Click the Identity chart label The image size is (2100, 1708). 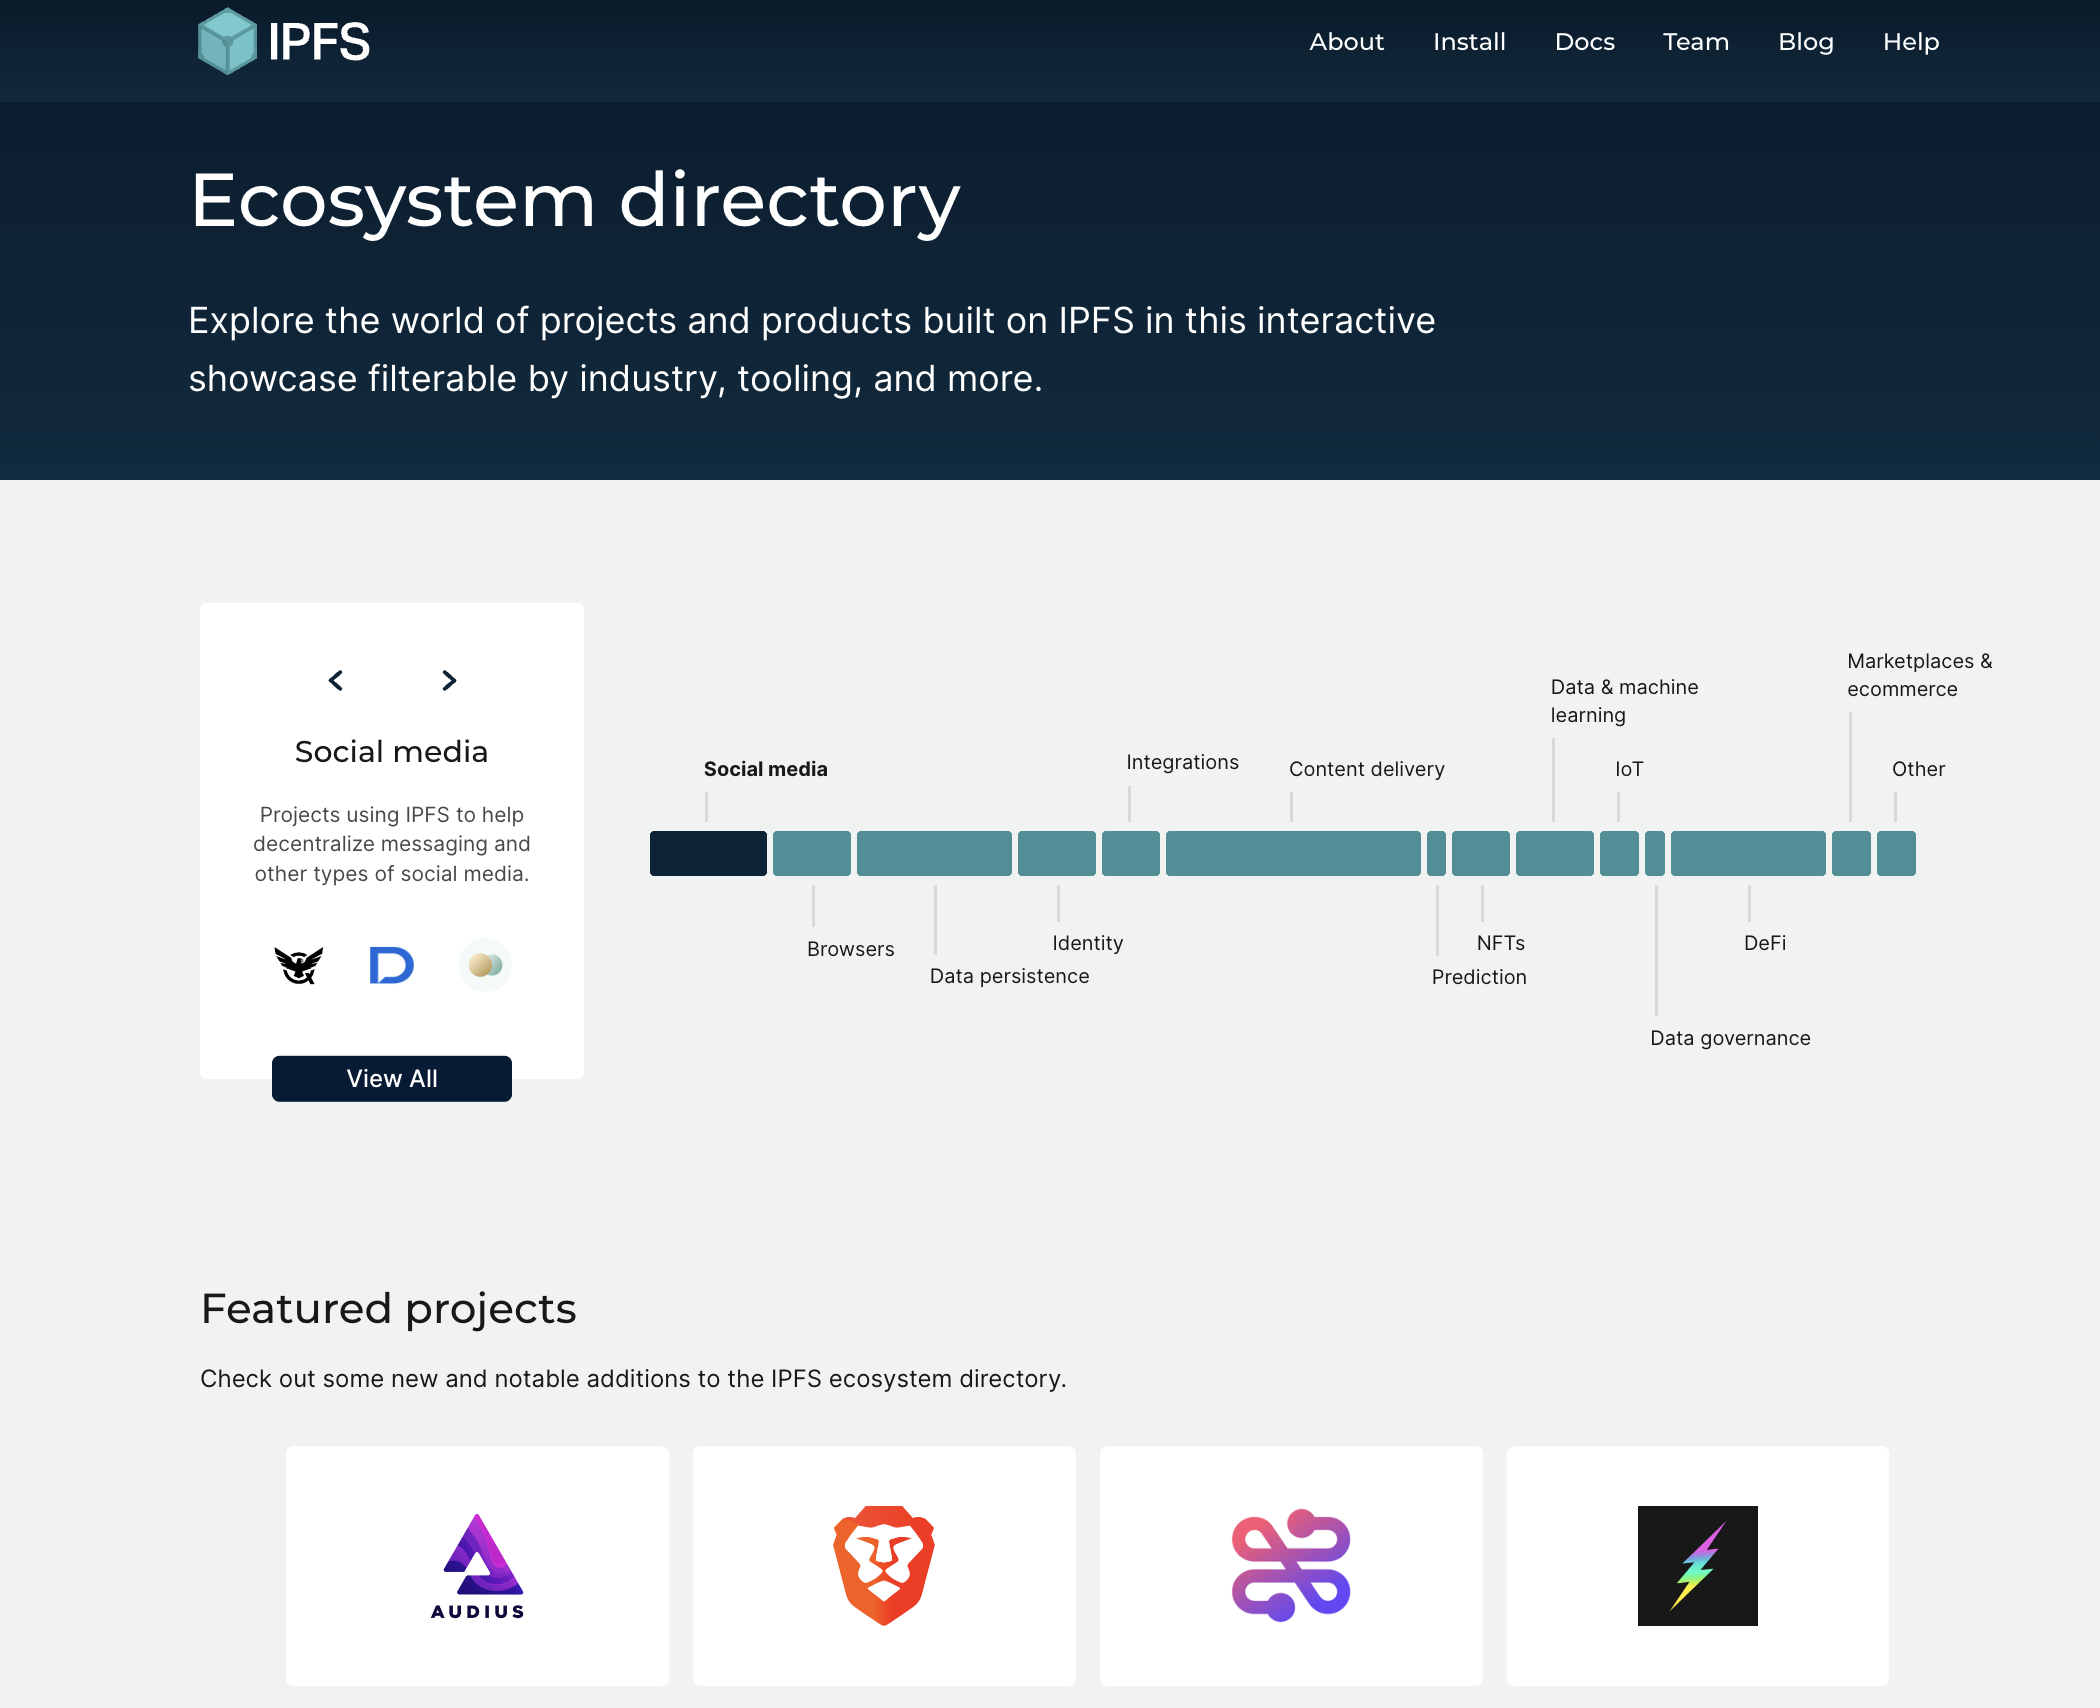click(x=1088, y=943)
